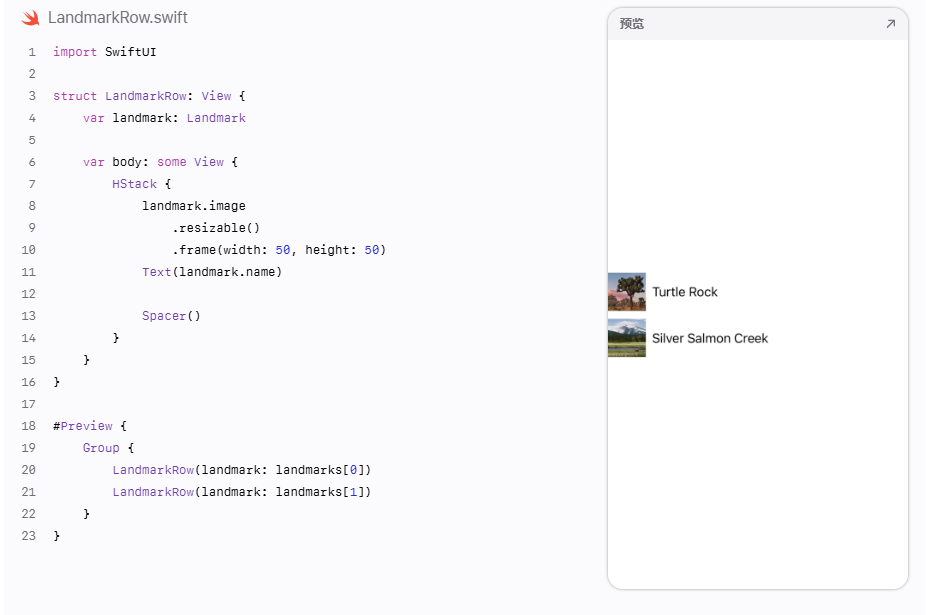This screenshot has height=615, width=926.
Task: Click the Silver Salmon Creek thumbnail image
Action: (x=627, y=338)
